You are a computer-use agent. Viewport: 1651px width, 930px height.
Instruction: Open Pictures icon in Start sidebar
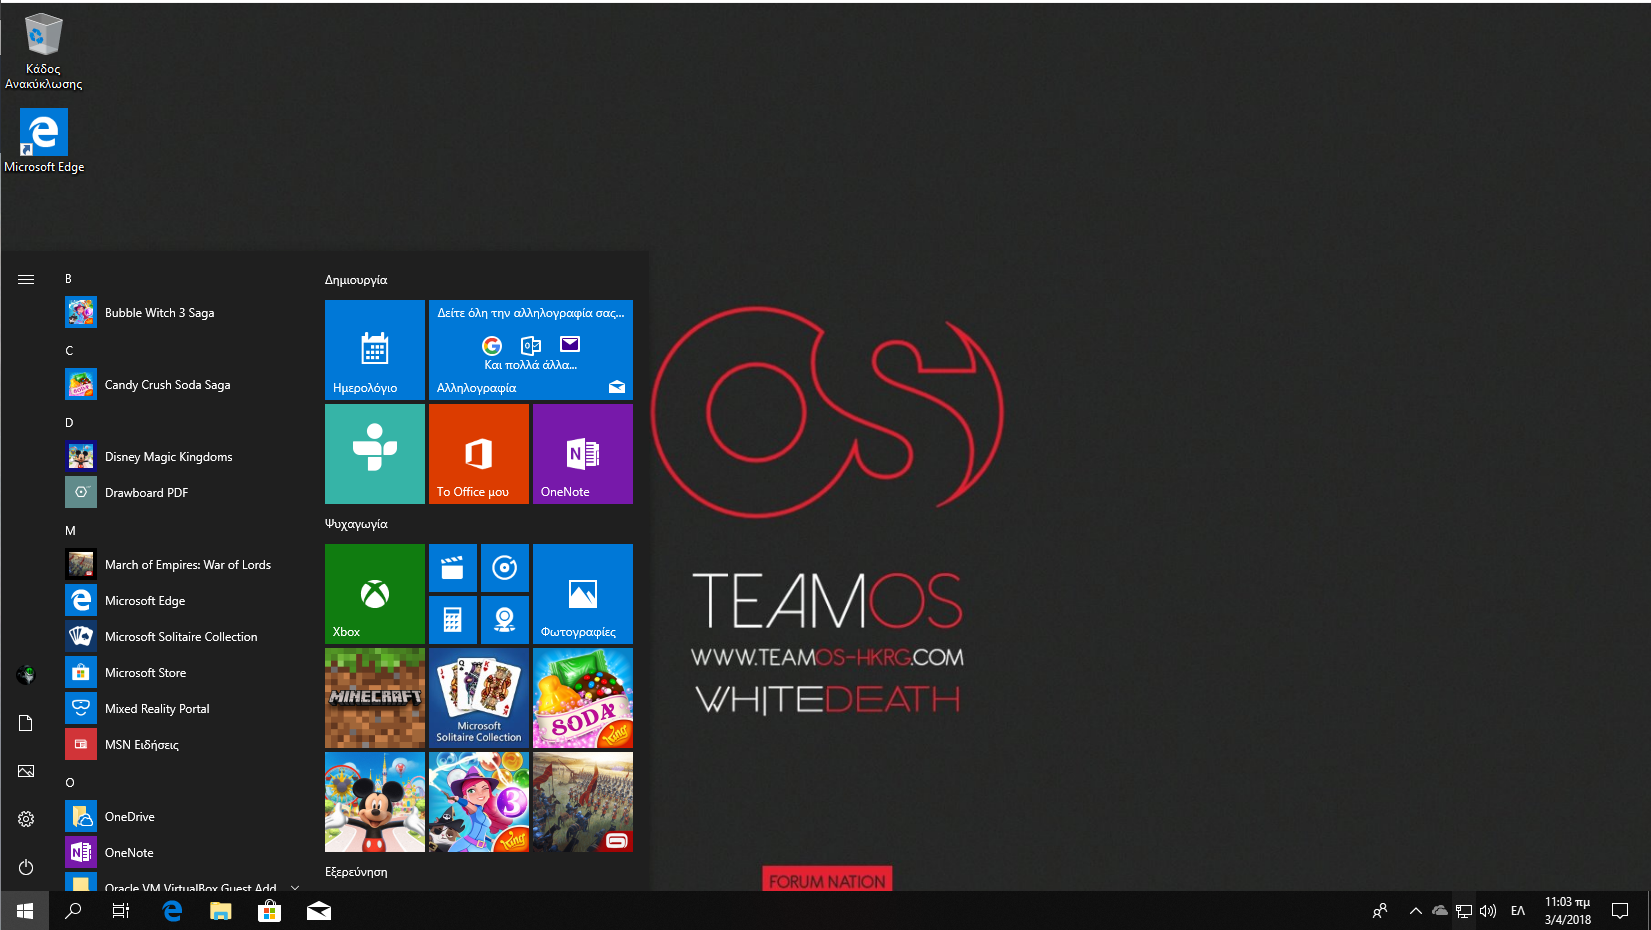[26, 771]
